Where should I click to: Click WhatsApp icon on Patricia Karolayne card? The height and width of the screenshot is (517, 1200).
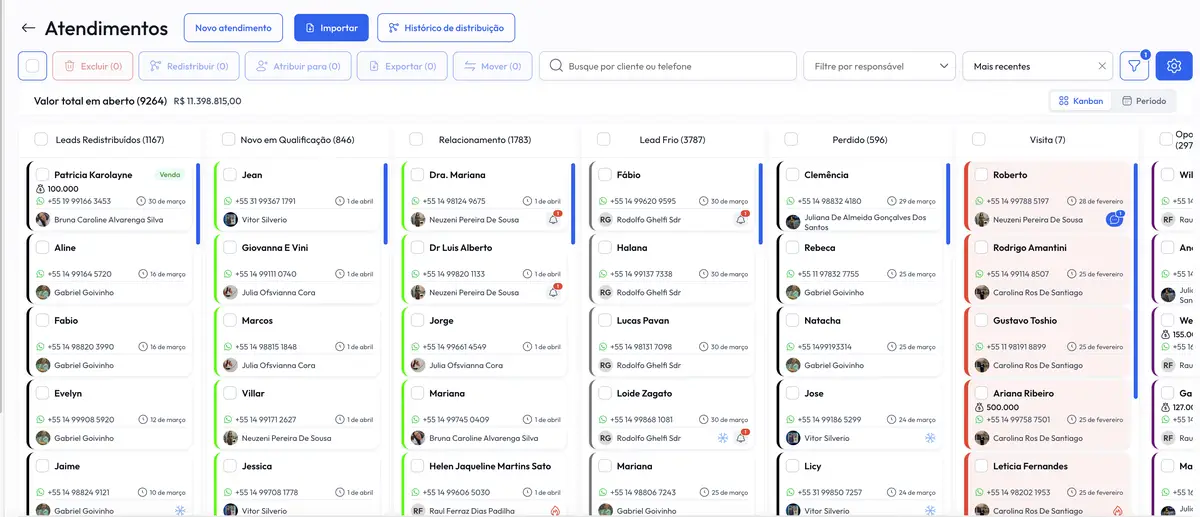41,201
